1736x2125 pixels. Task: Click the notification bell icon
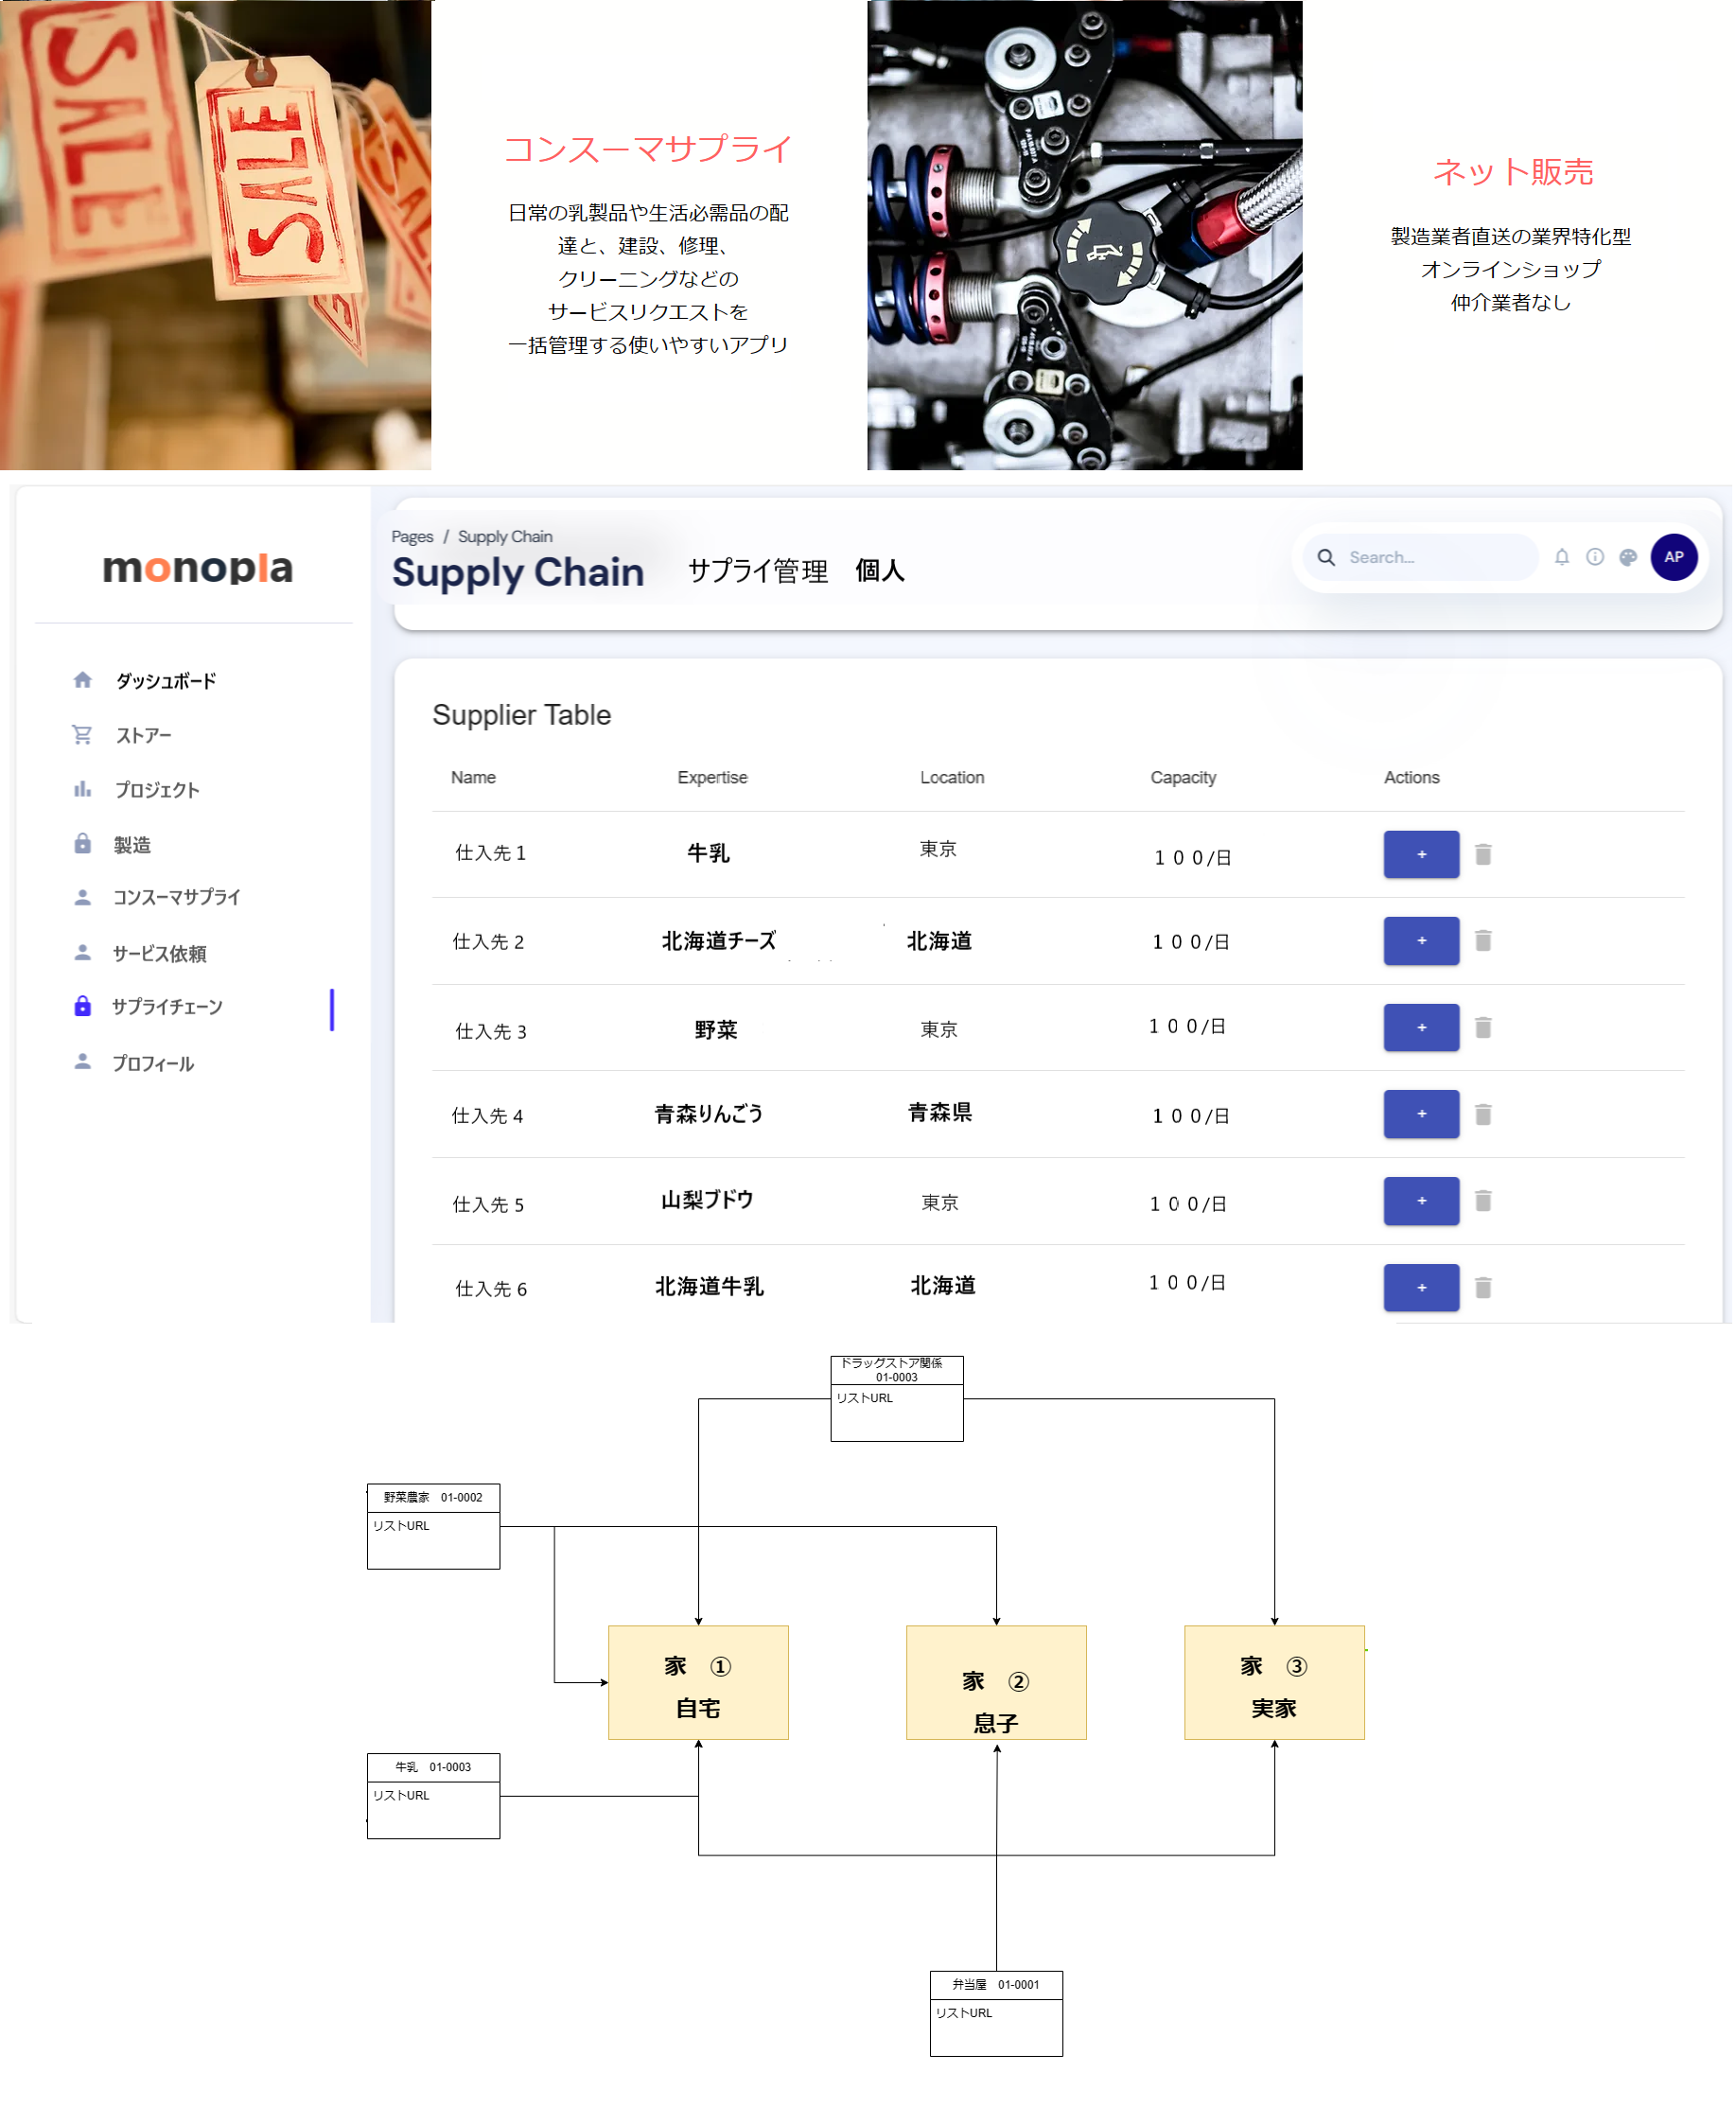click(1564, 558)
